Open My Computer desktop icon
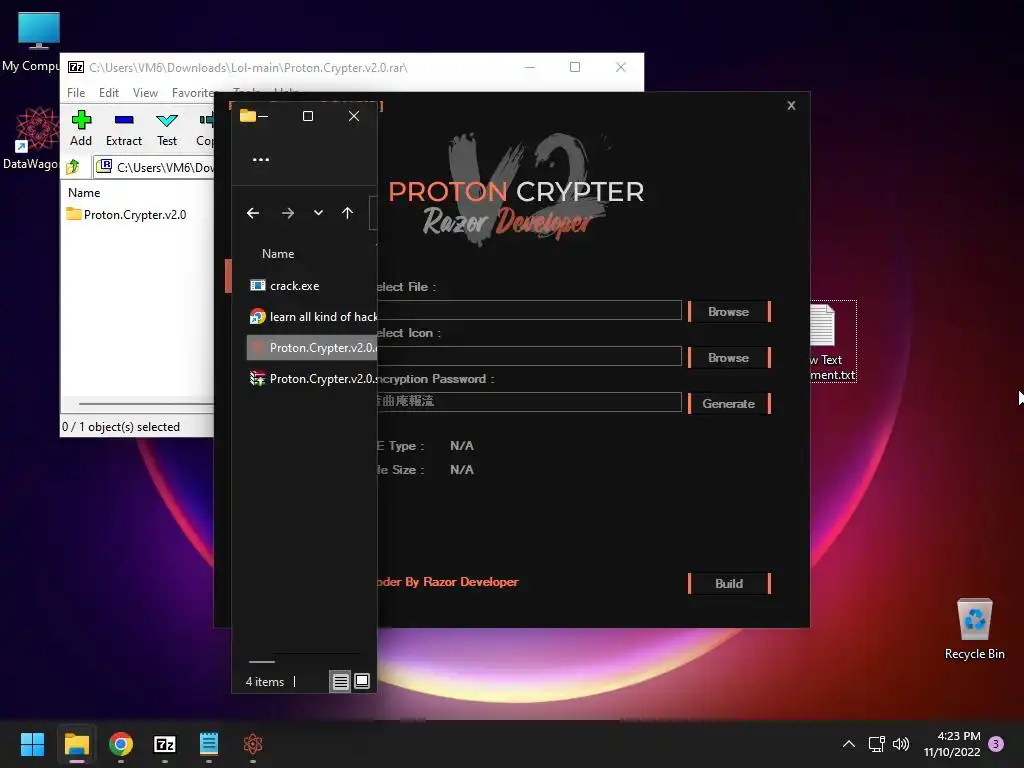The height and width of the screenshot is (768, 1024). click(x=31, y=42)
